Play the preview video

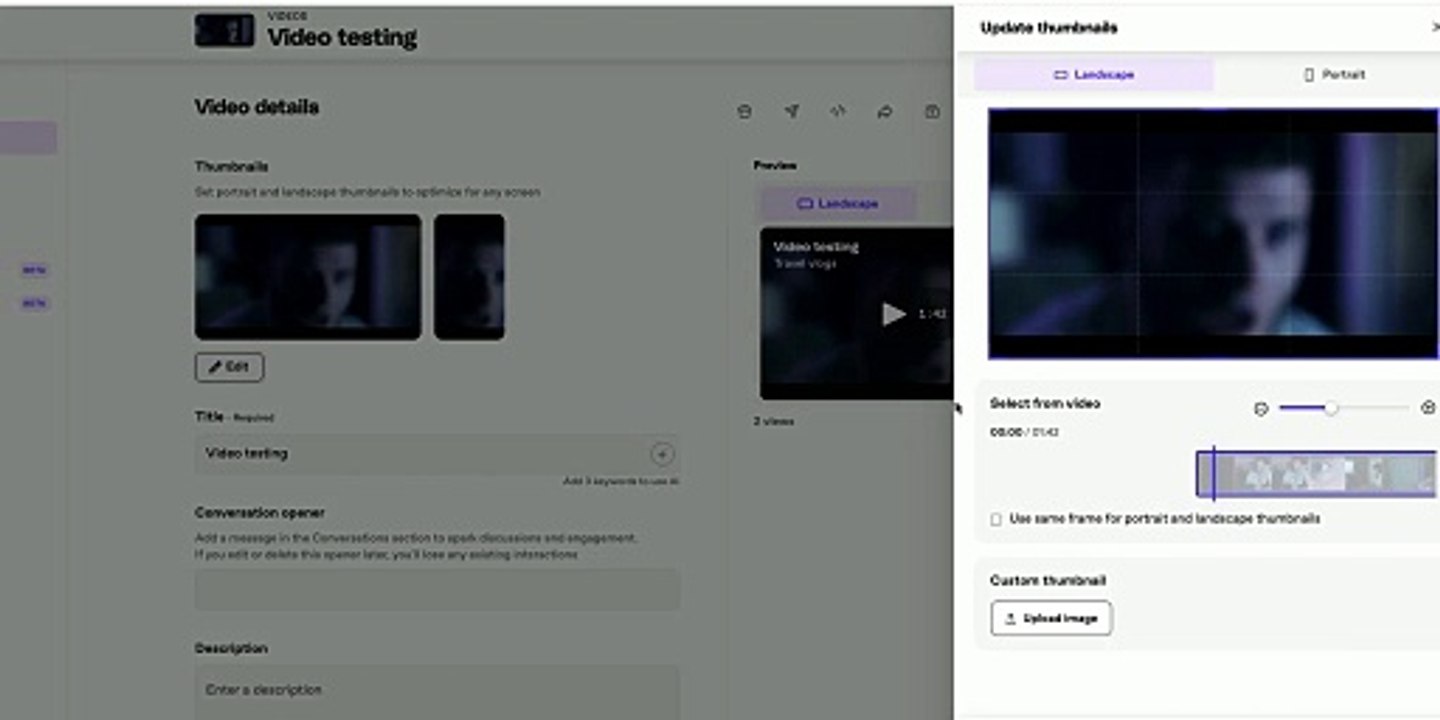point(893,314)
